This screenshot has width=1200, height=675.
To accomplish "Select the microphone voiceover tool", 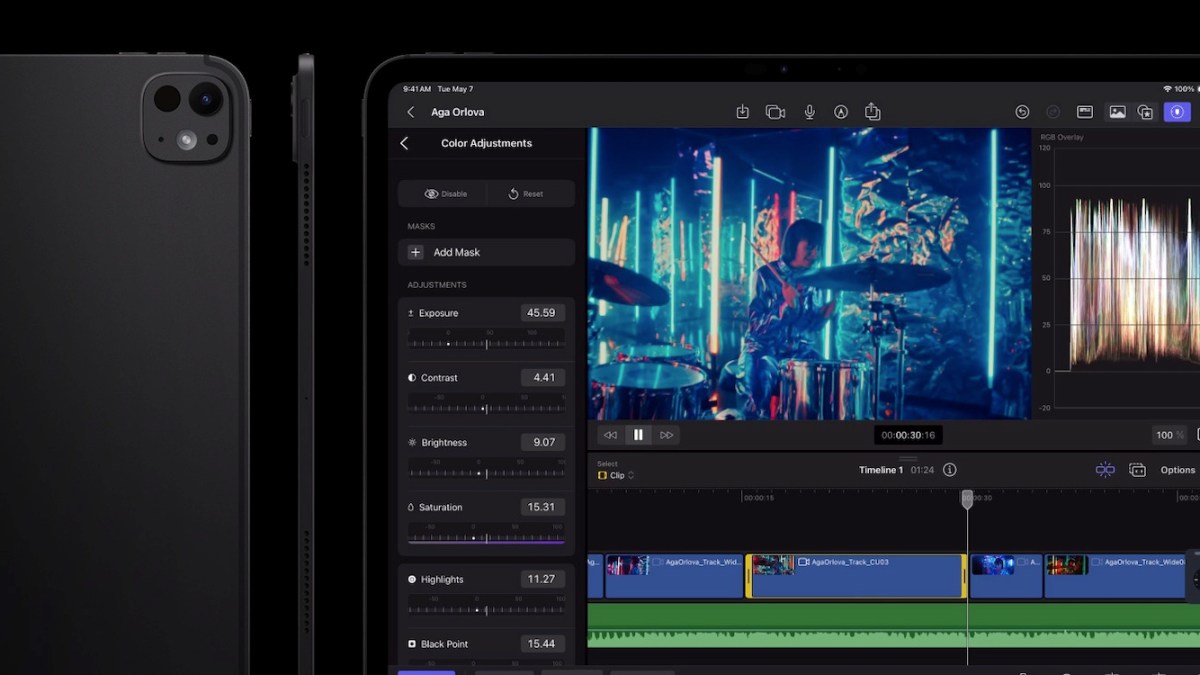I will click(x=809, y=111).
